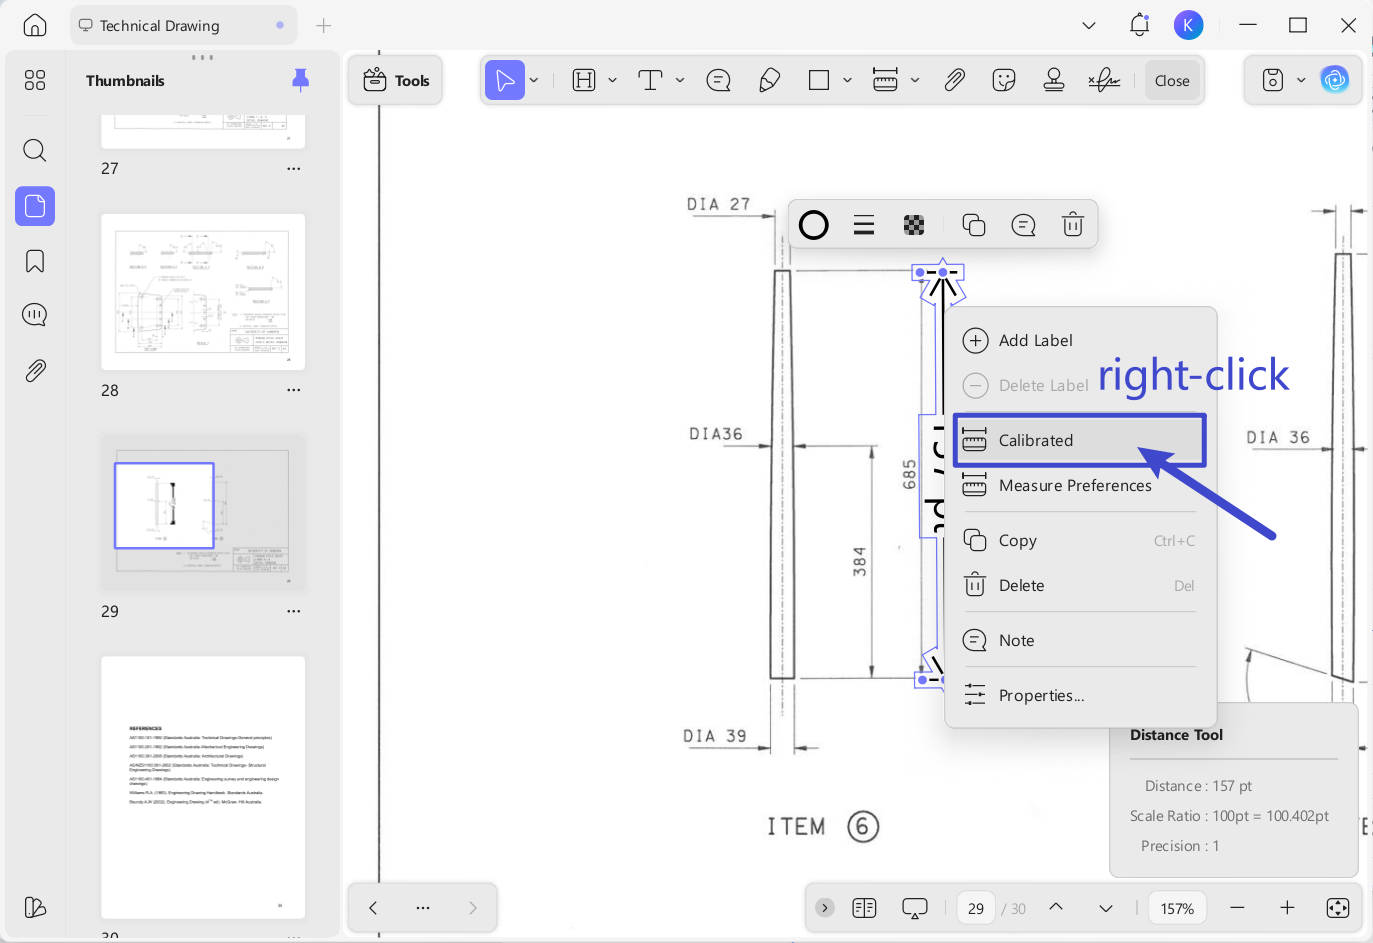1373x943 pixels.
Task: Open Measure Preferences from context menu
Action: 1080,485
